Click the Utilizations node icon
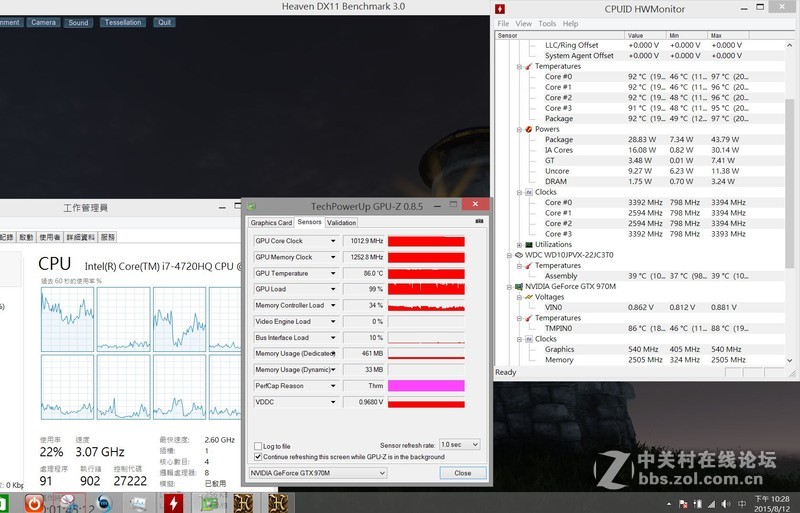Image resolution: width=800 pixels, height=513 pixels. (529, 245)
